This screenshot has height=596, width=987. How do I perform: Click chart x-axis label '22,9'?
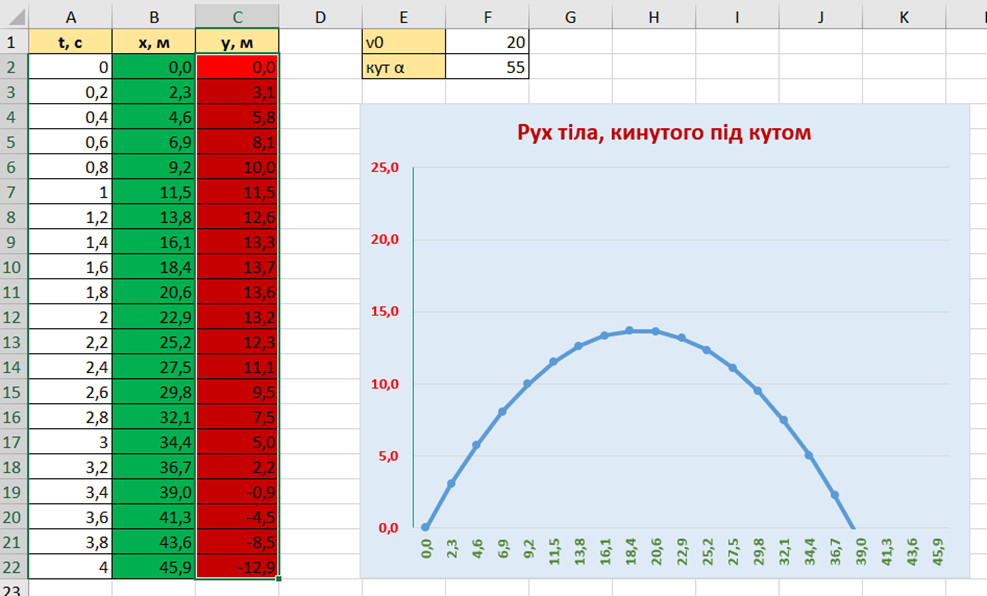(x=682, y=551)
